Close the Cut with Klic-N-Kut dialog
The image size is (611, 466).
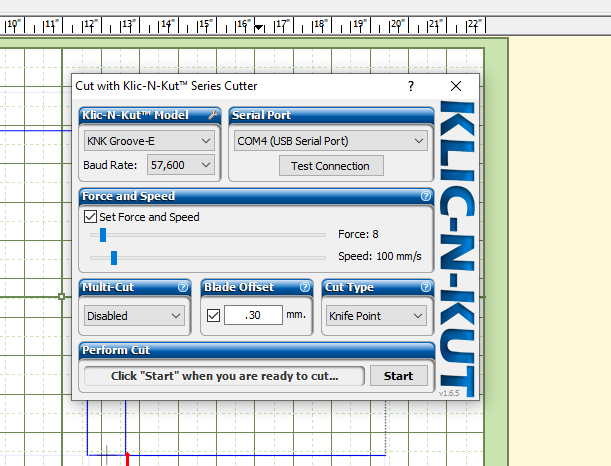[x=456, y=86]
